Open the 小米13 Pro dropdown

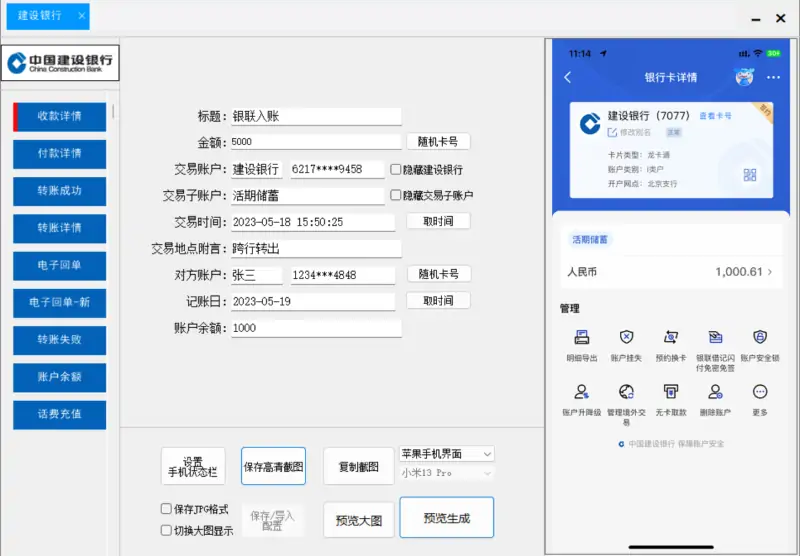click(x=446, y=473)
